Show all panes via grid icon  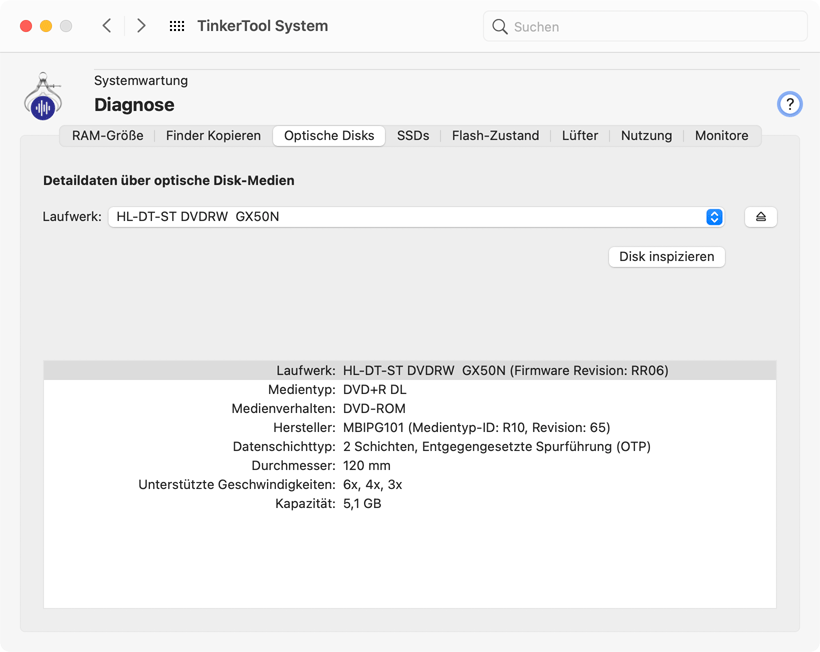(x=177, y=26)
